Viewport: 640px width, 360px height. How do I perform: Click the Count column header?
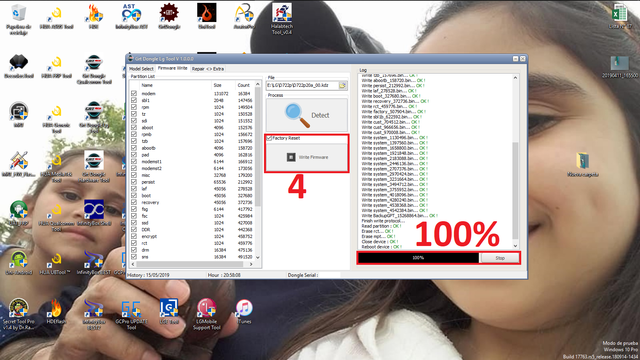244,85
